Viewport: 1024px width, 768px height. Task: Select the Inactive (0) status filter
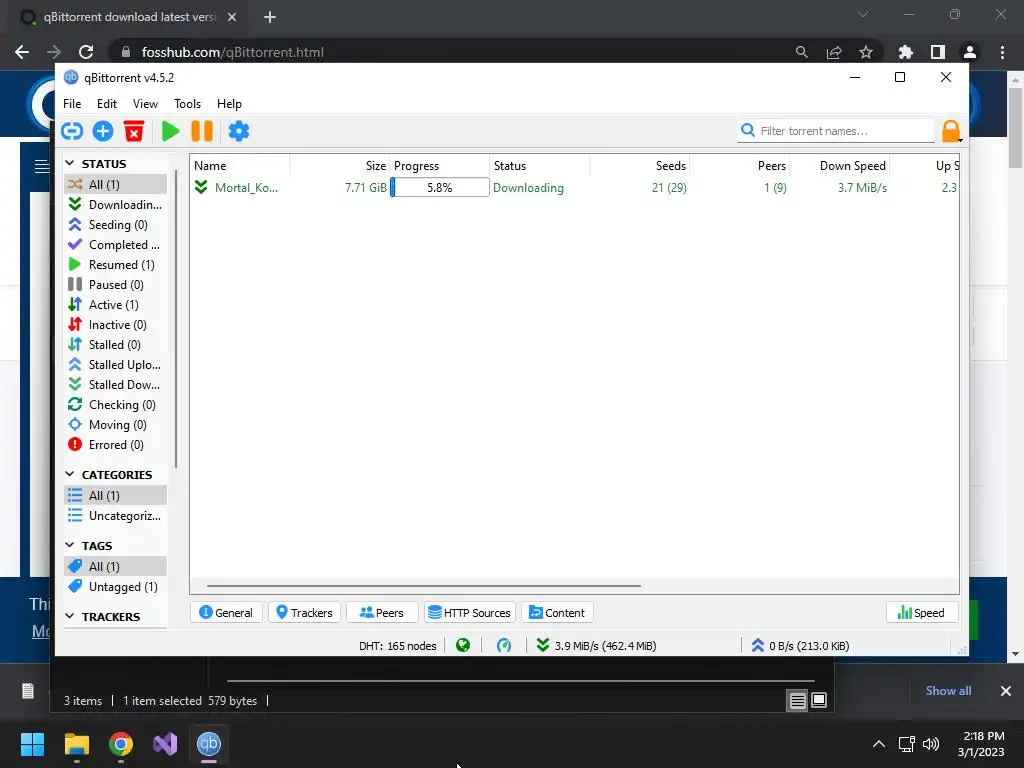coord(116,325)
